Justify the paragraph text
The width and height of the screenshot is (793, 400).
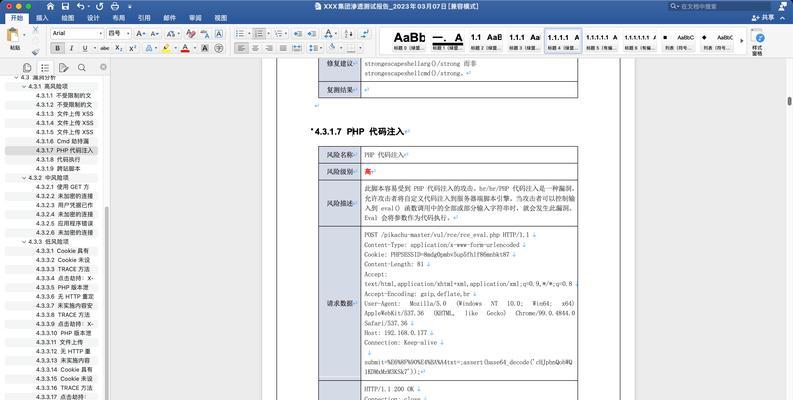[283, 48]
